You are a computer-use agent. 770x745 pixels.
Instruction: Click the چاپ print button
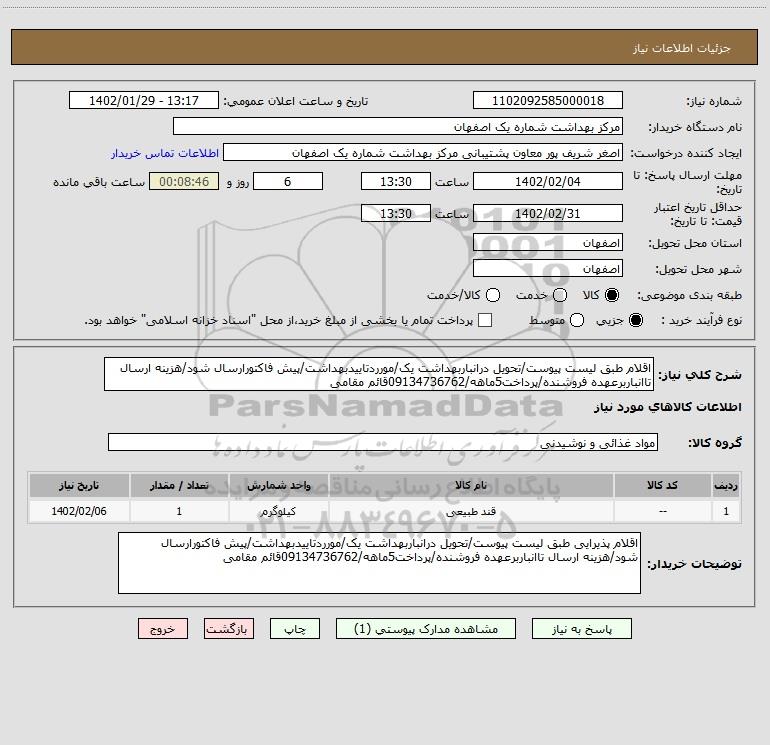pyautogui.click(x=295, y=629)
